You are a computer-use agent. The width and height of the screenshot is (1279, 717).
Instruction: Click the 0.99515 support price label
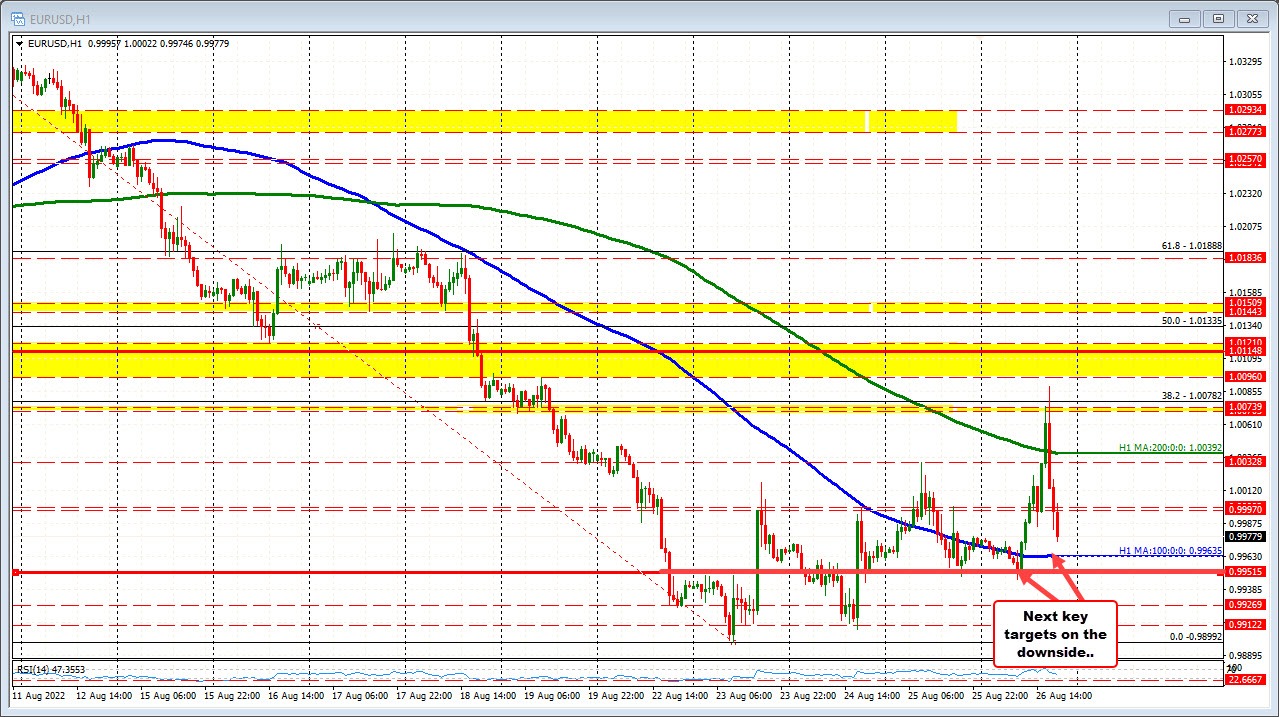[x=1243, y=571]
